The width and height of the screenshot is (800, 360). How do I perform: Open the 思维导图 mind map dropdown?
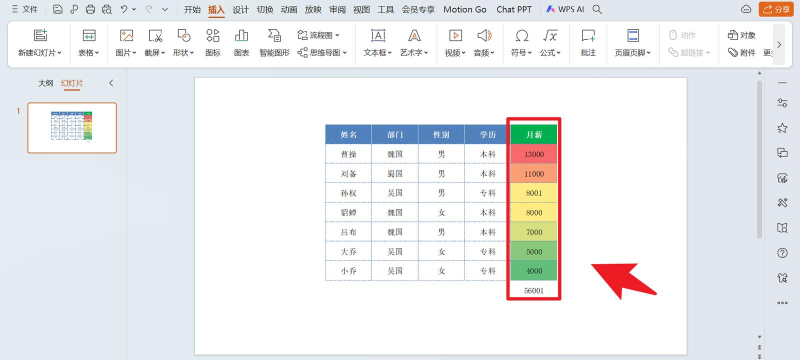pos(322,52)
